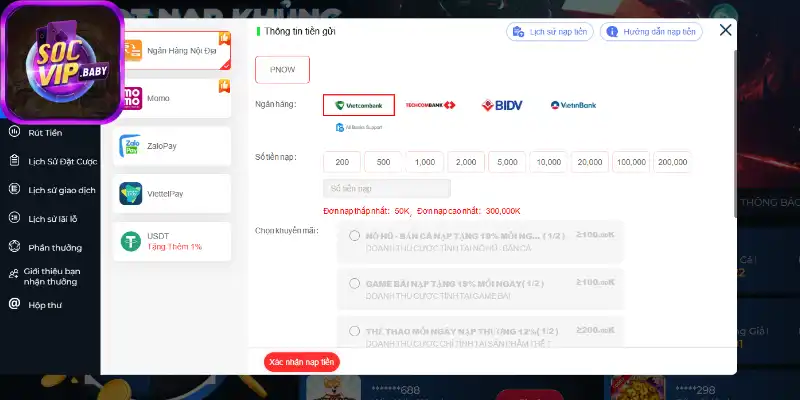Pick the 200,000 deposit amount
This screenshot has width=800, height=400.
(672, 162)
